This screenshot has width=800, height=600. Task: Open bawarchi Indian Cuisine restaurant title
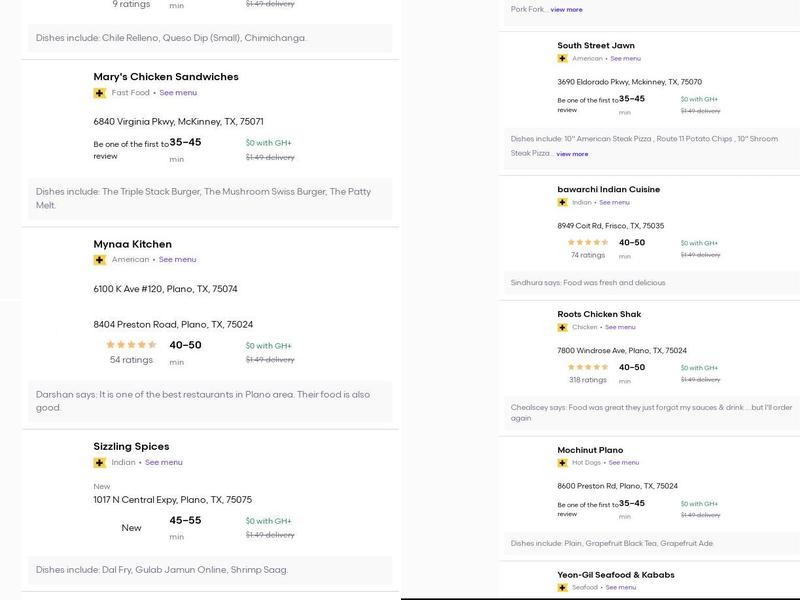(608, 189)
